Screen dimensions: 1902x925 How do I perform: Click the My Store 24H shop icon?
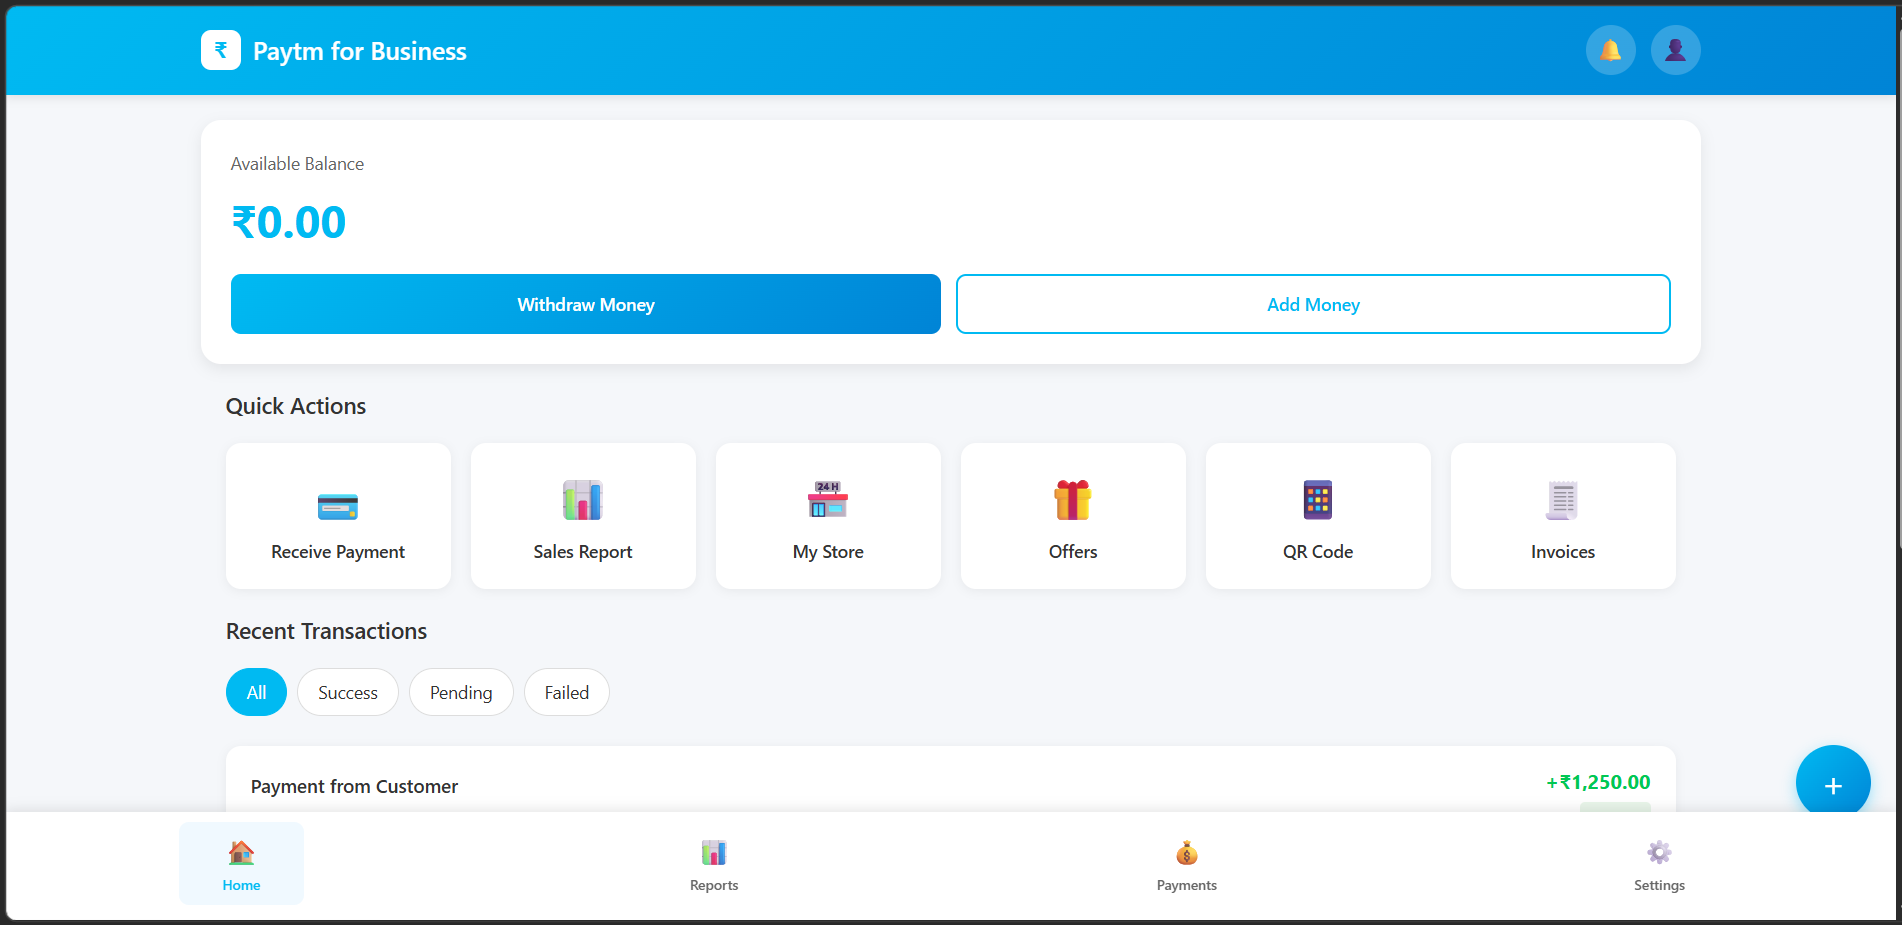point(828,500)
